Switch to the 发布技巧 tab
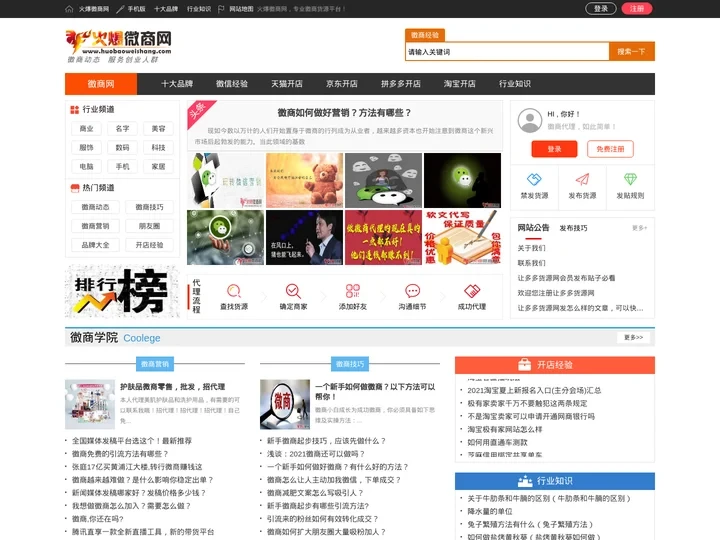Image resolution: width=720 pixels, height=540 pixels. coord(573,228)
